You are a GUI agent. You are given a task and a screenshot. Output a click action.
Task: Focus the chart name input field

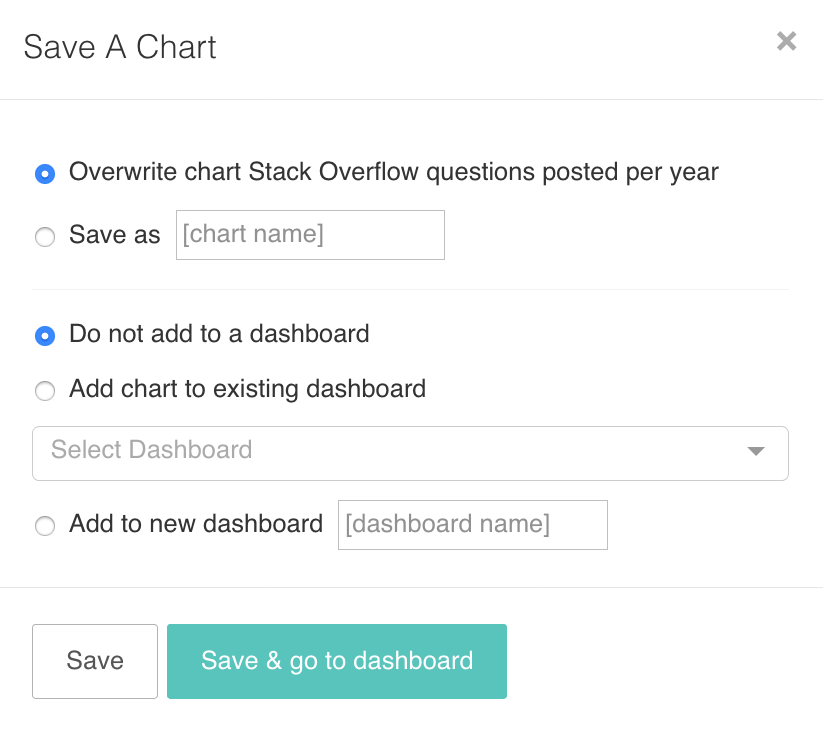[310, 235]
